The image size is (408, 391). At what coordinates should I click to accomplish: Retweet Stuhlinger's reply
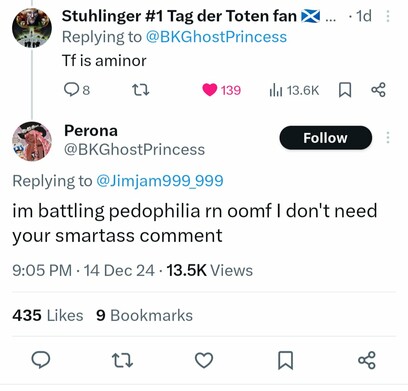click(141, 90)
